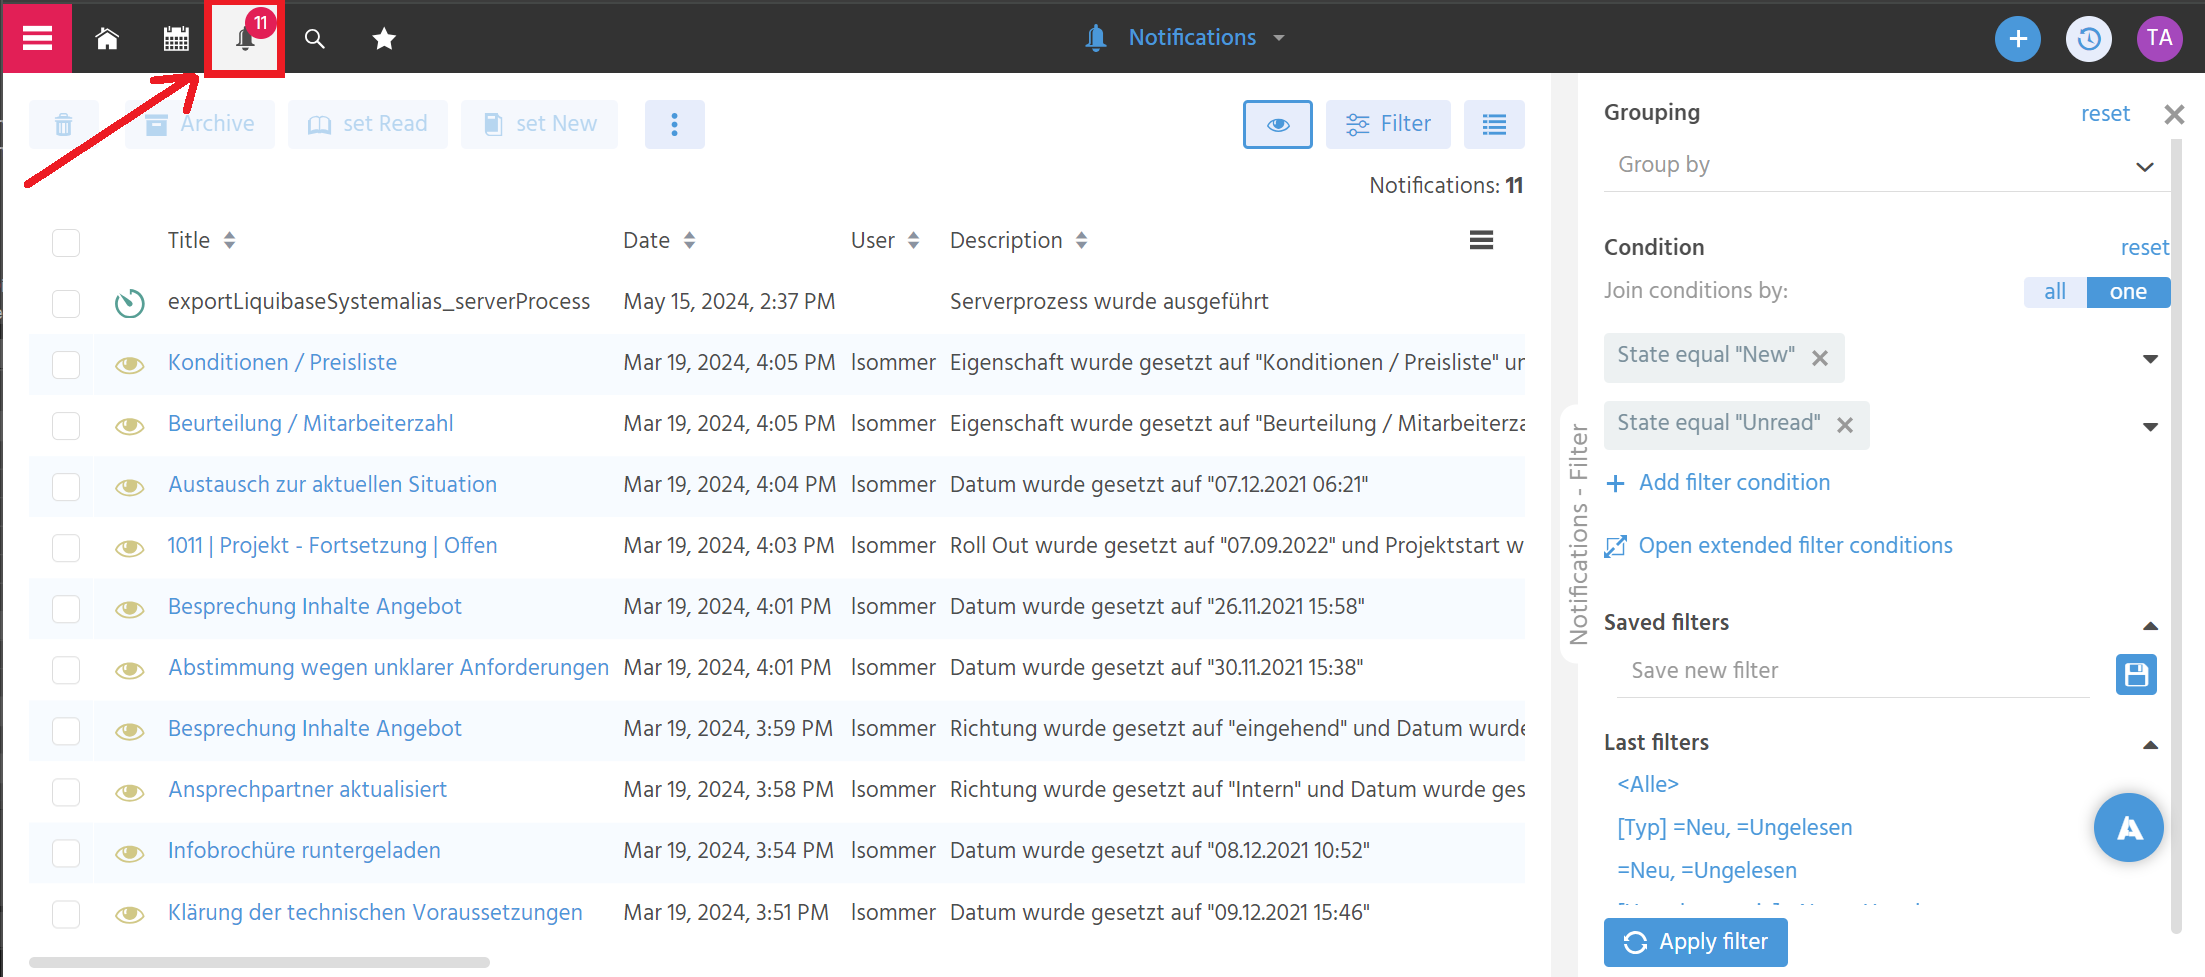Switch join conditions to "one"
Image resolution: width=2205 pixels, height=977 pixels.
coord(2128,291)
